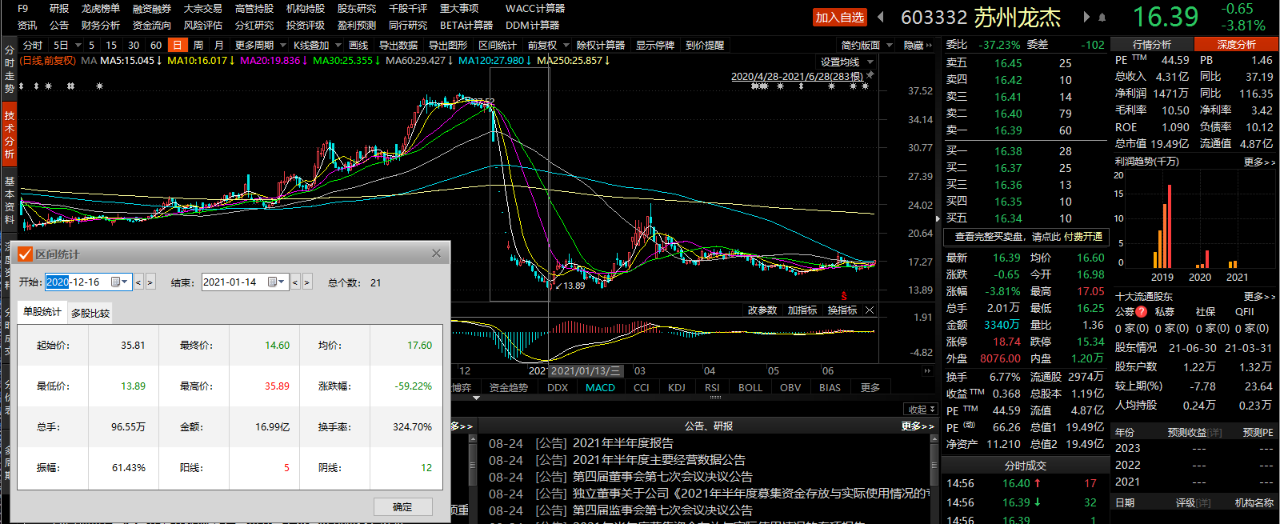The height and width of the screenshot is (524, 1280).
Task: Close the indicator panel X icon
Action: [870, 310]
